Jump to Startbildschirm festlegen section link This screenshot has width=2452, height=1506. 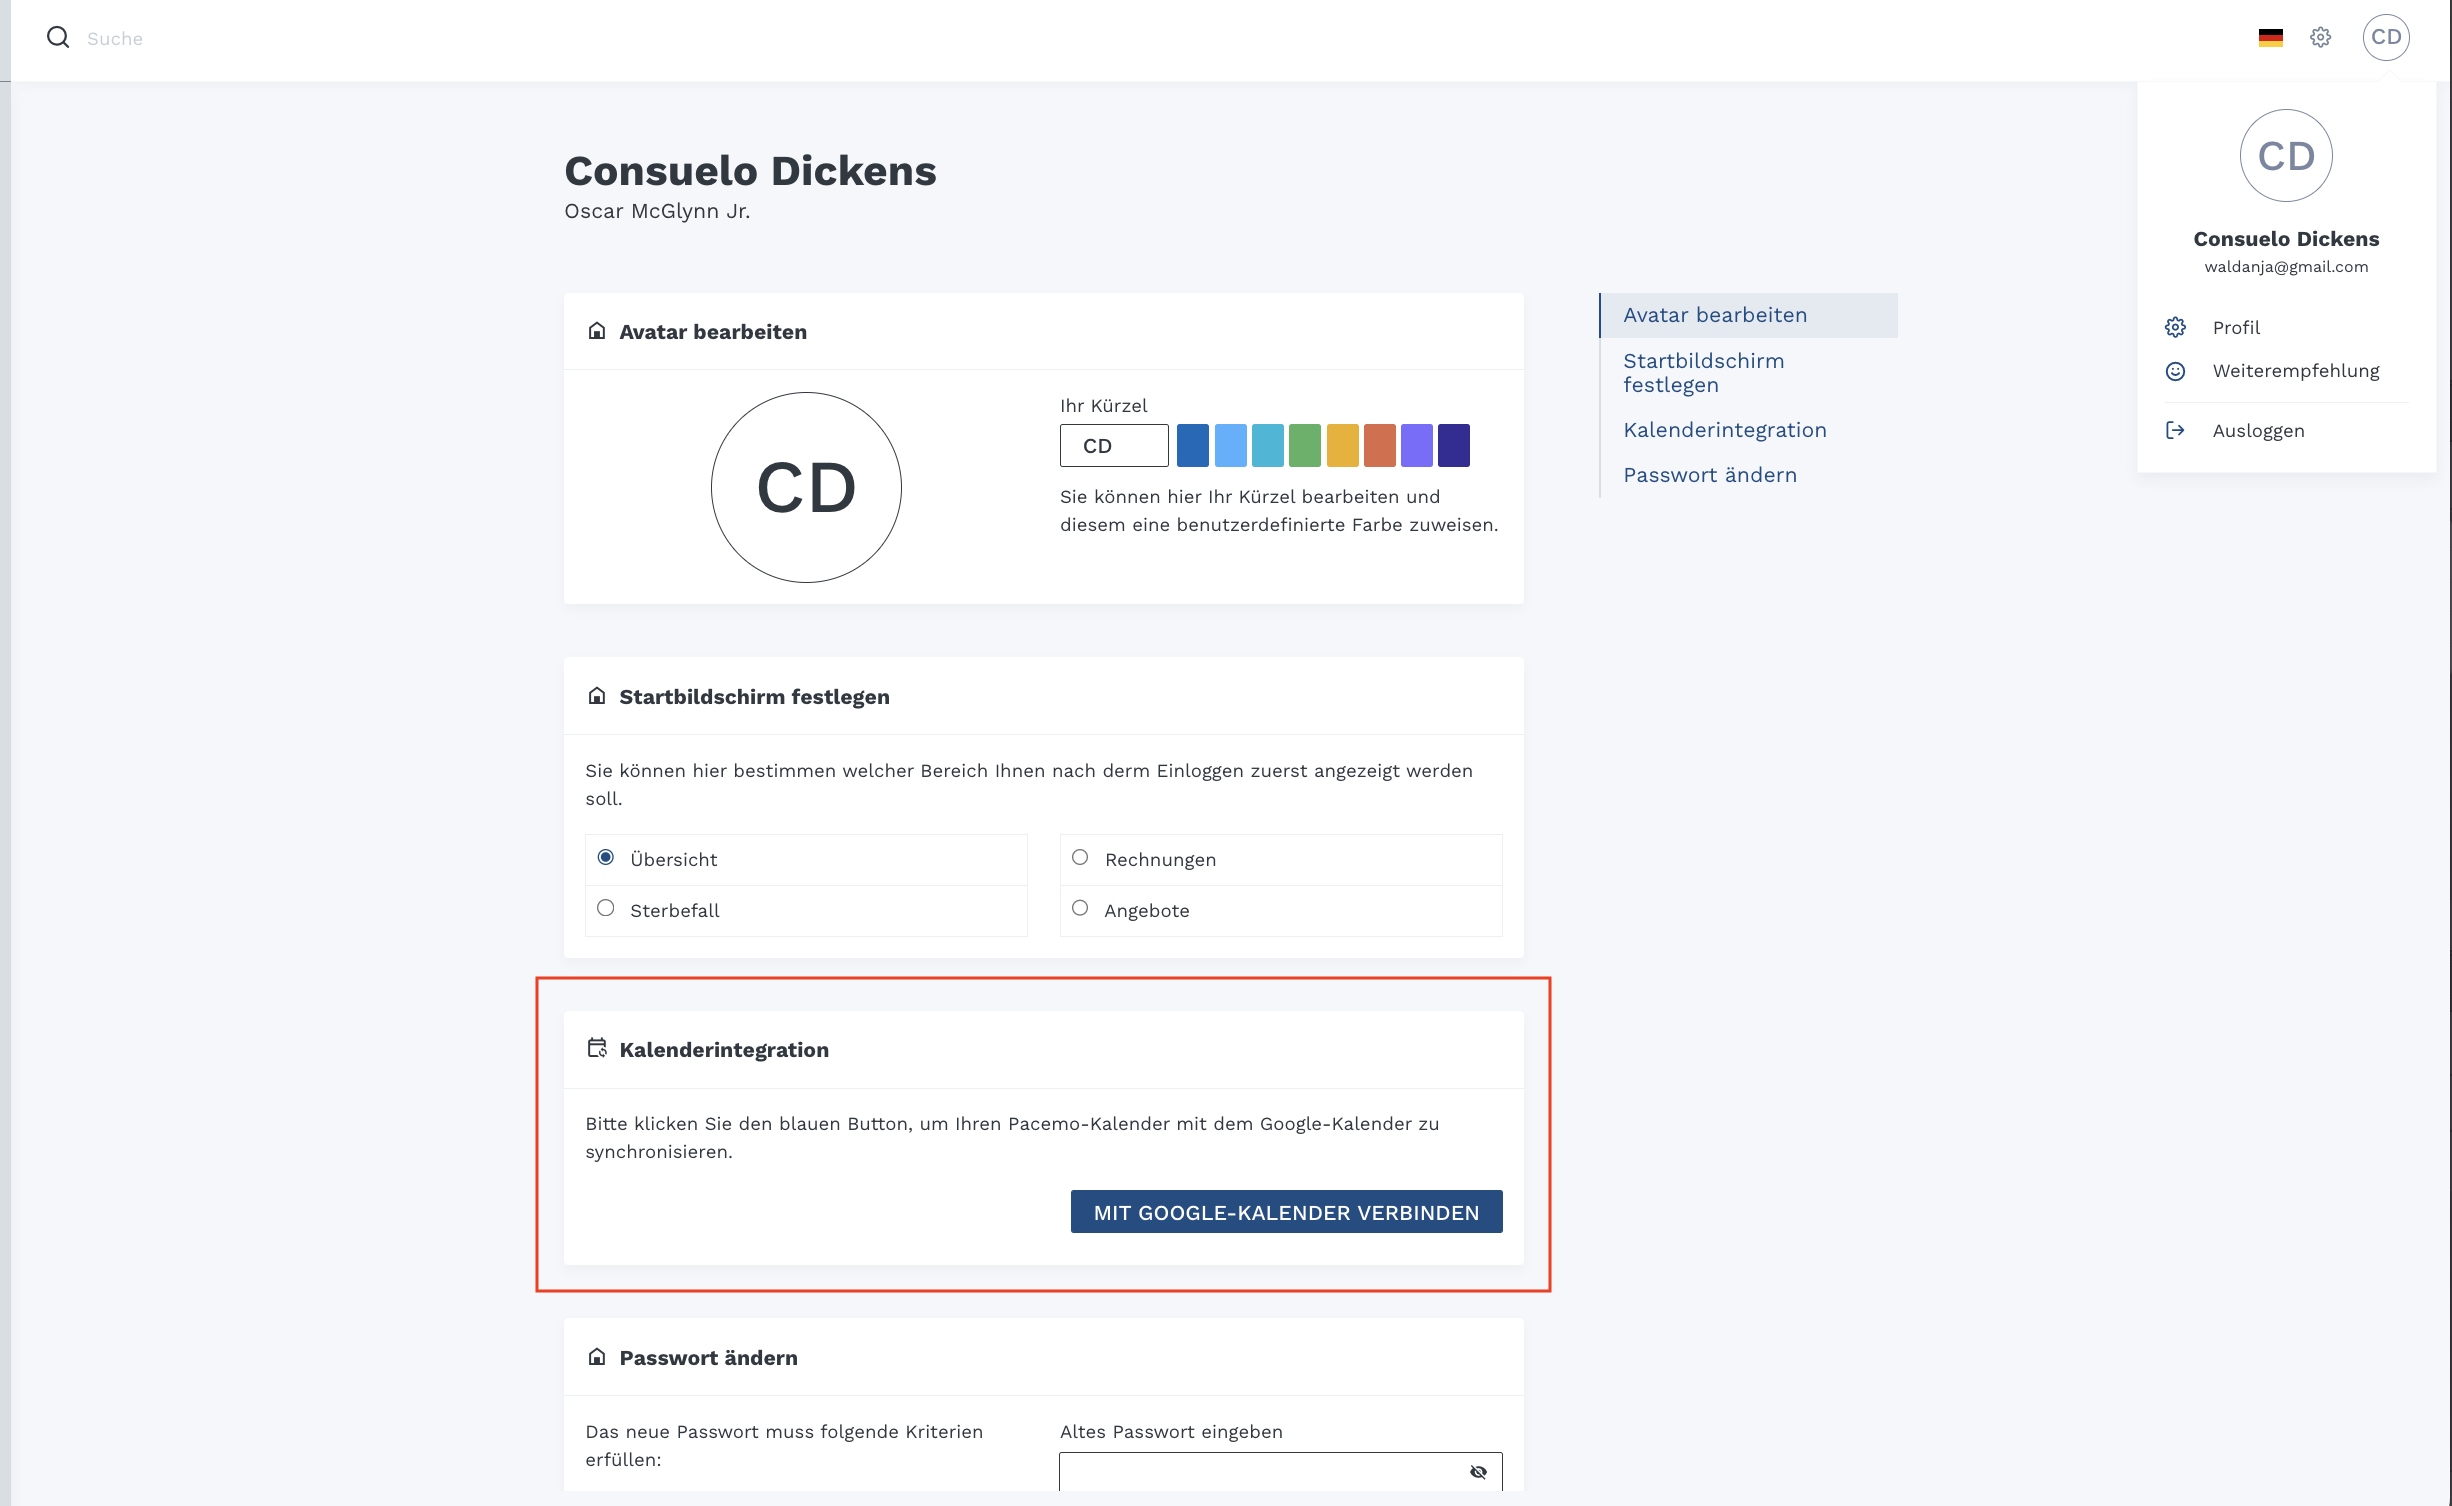pyautogui.click(x=1704, y=373)
